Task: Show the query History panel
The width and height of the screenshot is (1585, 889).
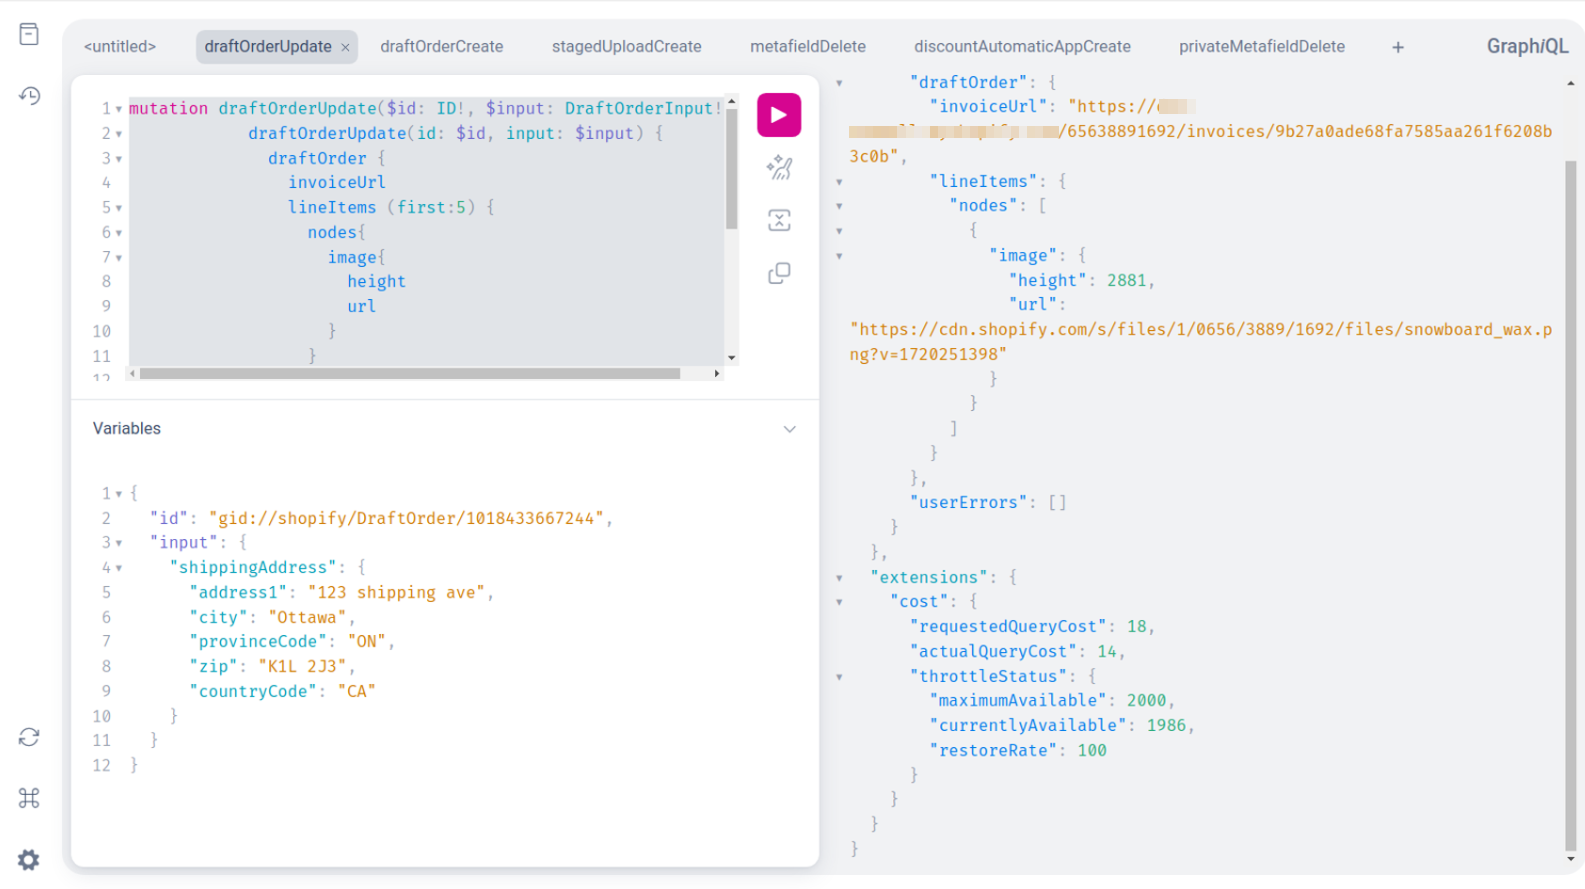Action: click(29, 96)
